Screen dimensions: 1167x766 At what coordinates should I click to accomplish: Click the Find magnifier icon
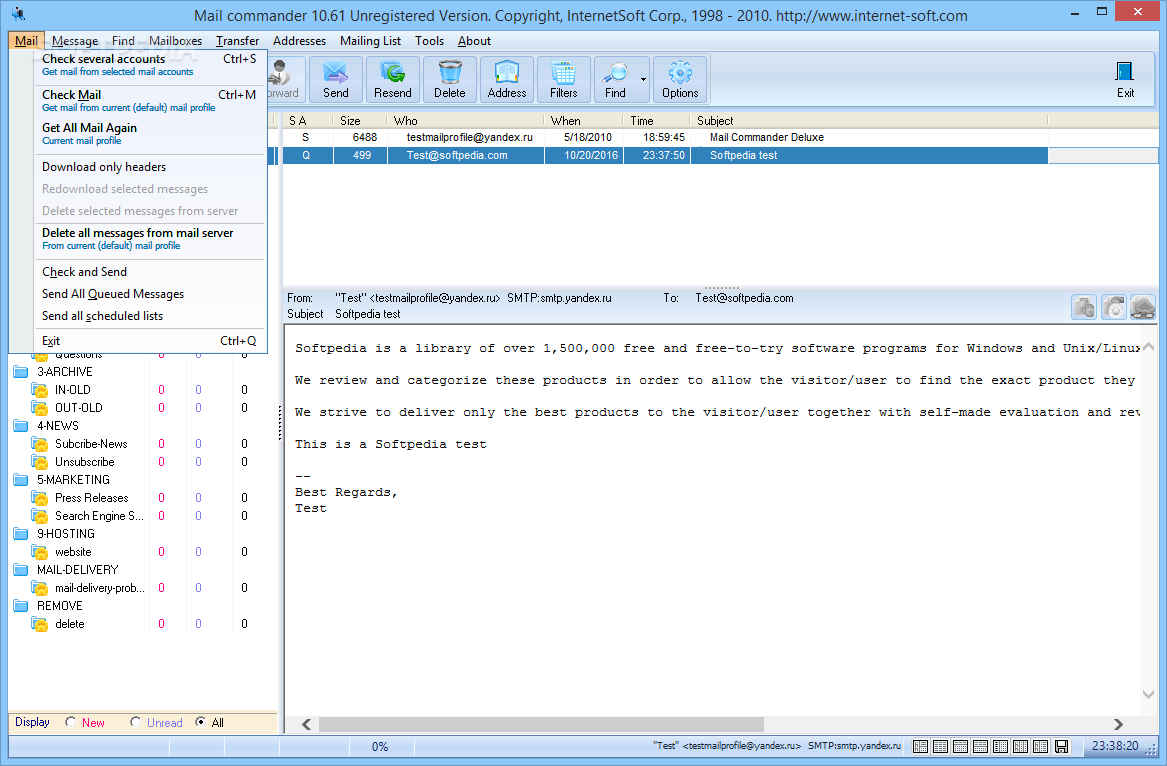[x=616, y=79]
